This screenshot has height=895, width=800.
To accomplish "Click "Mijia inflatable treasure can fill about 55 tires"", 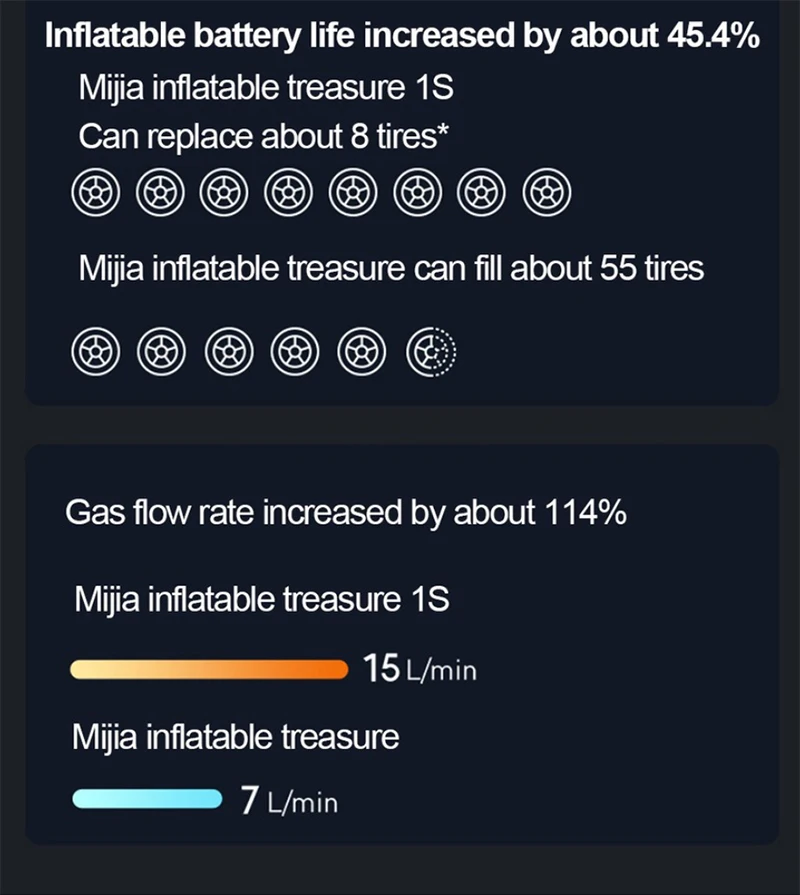I will [391, 268].
